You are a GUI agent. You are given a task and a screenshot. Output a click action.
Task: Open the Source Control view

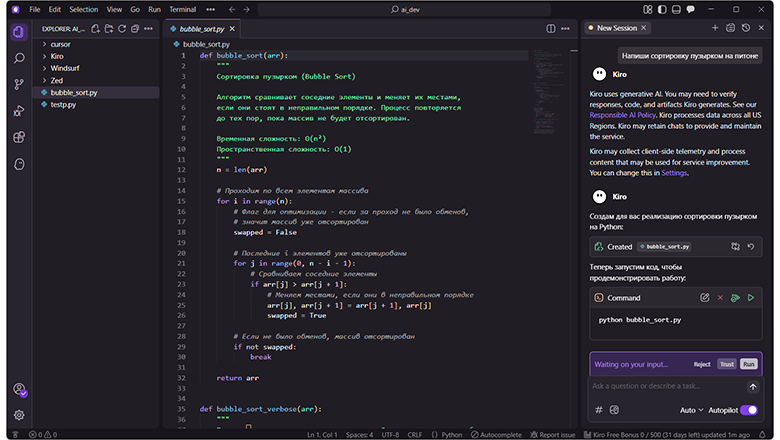pos(18,84)
